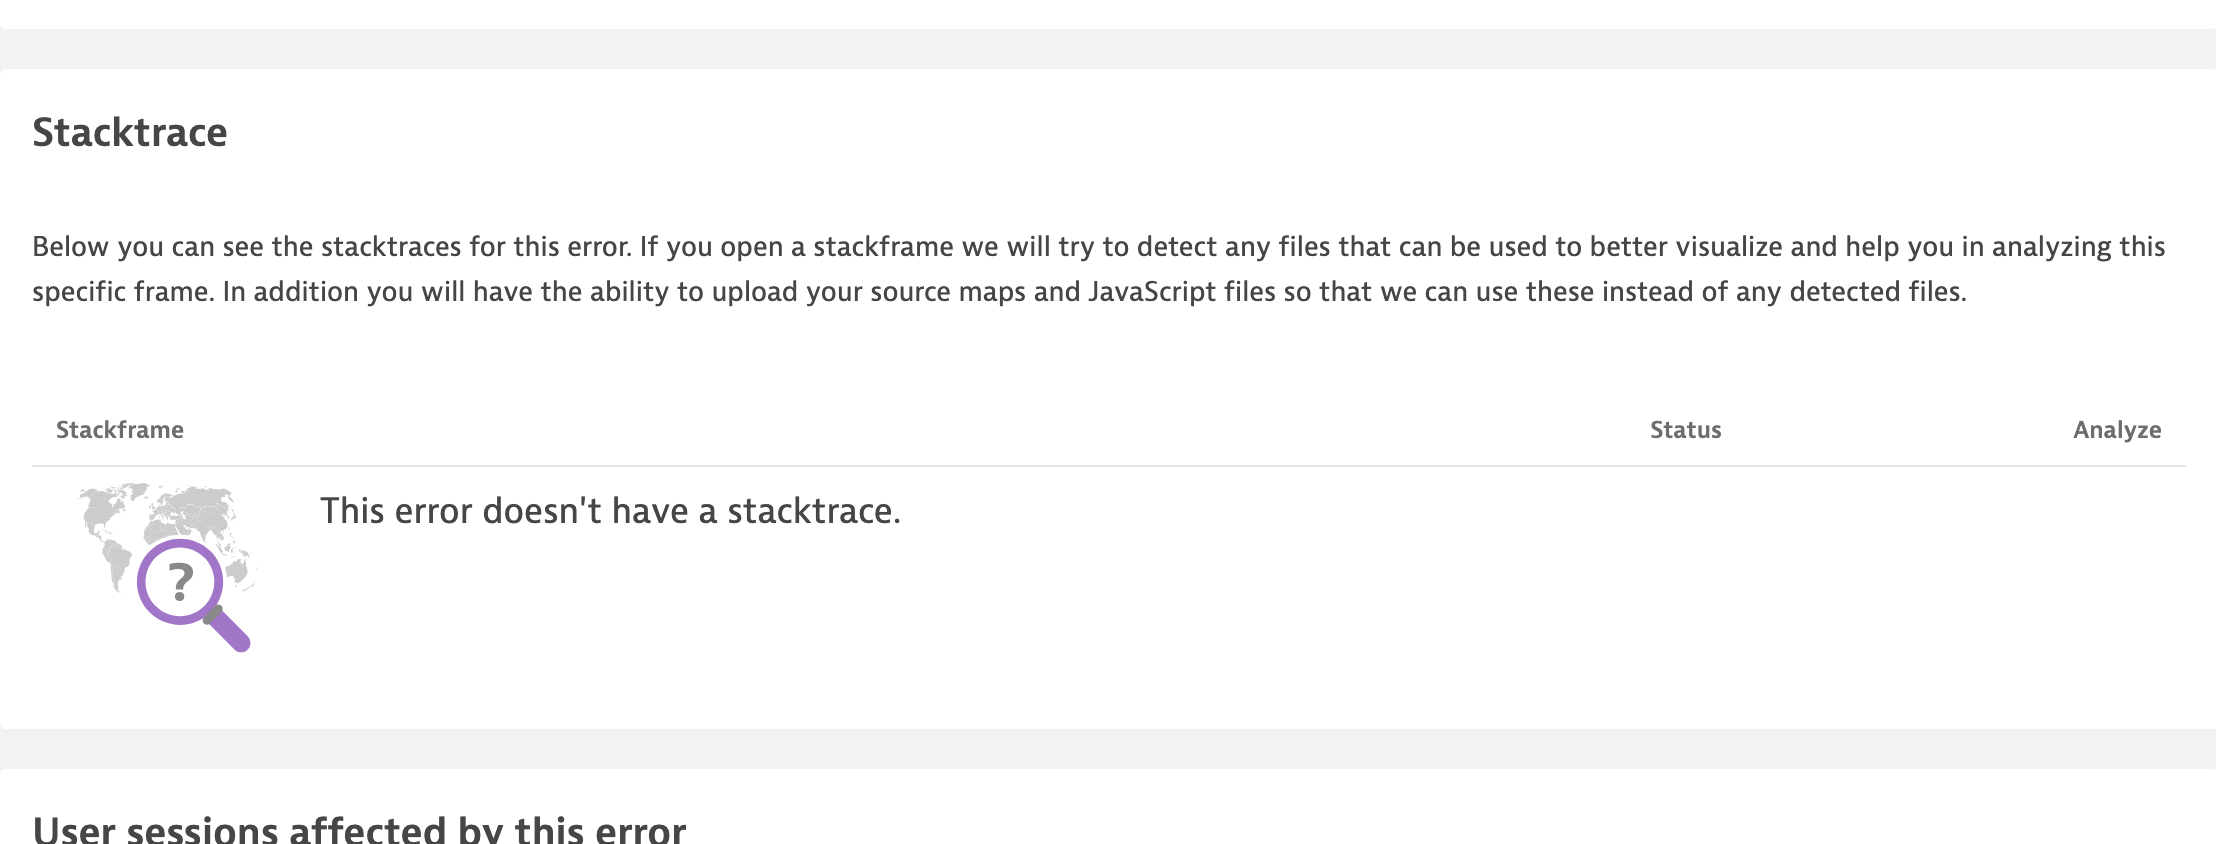The height and width of the screenshot is (844, 2216).
Task: Click the question mark inside the magnifier
Action: point(180,581)
